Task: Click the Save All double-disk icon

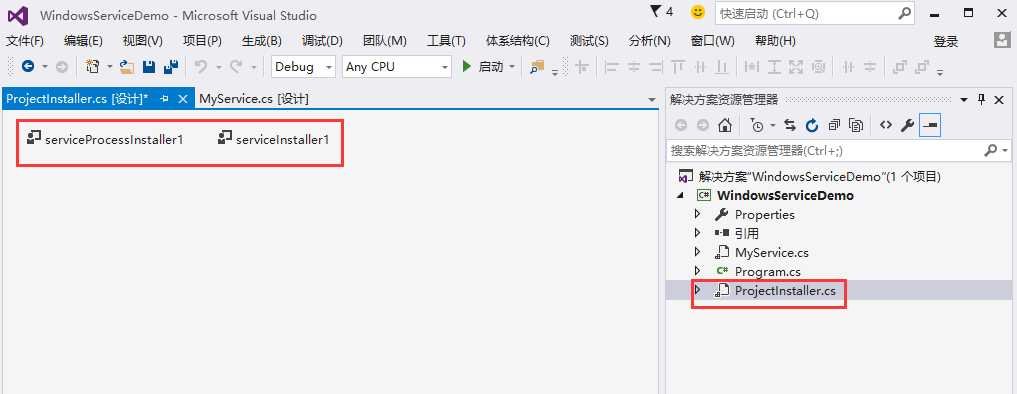Action: (x=171, y=66)
